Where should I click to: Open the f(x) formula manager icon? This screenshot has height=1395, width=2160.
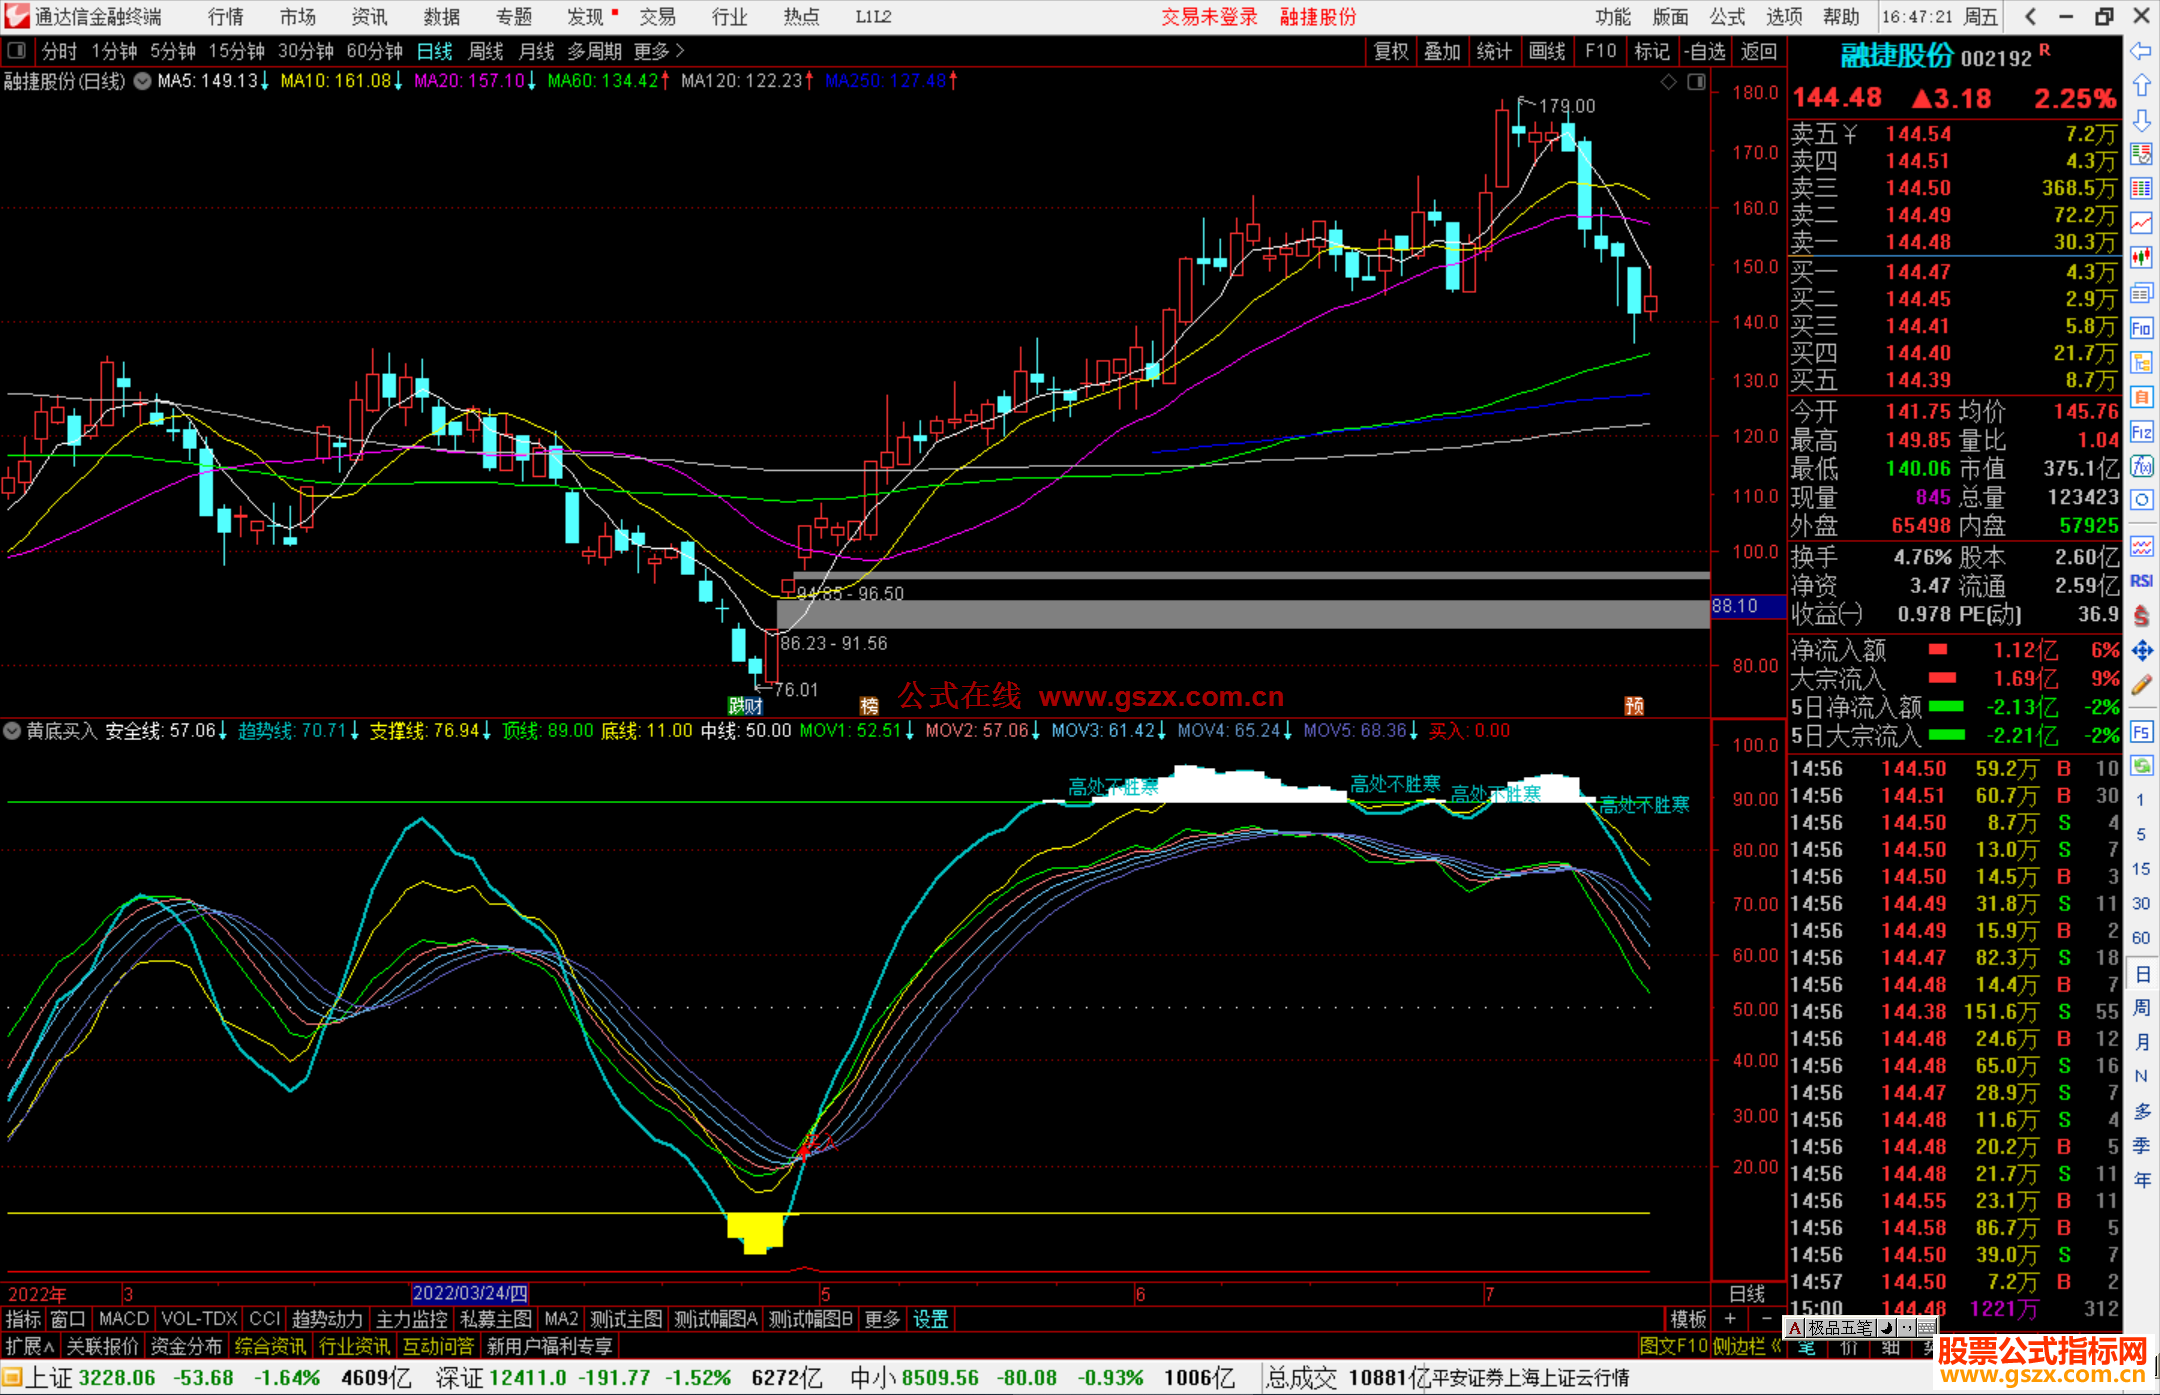(2141, 466)
